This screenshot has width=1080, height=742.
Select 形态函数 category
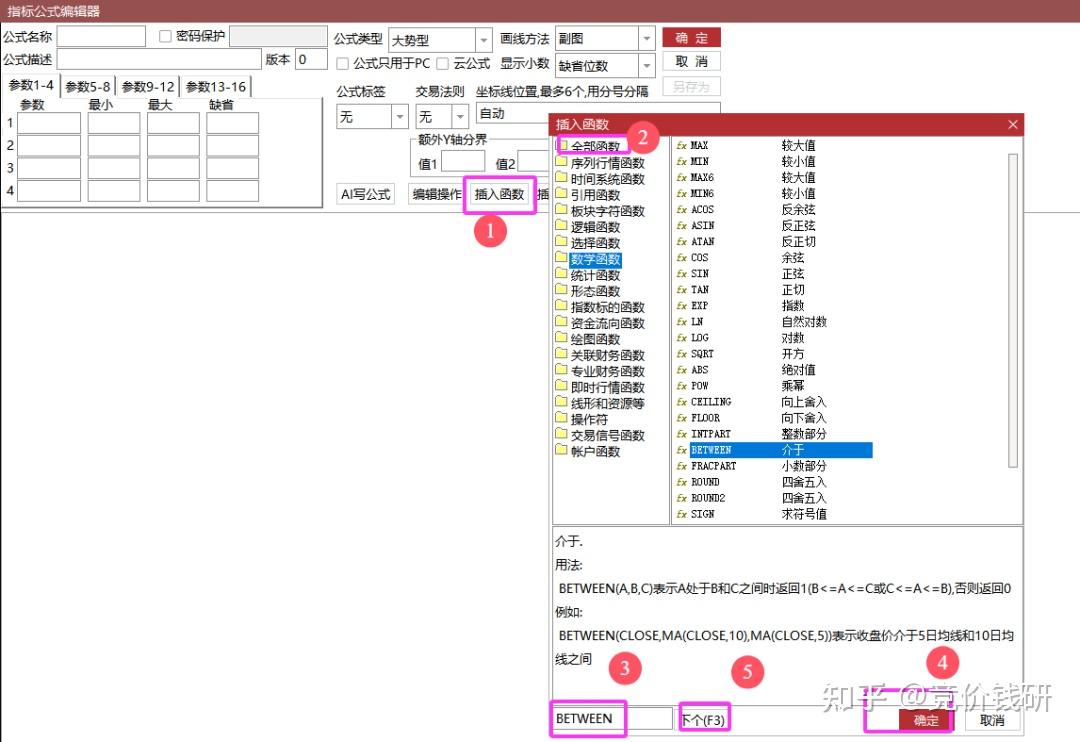coord(595,291)
